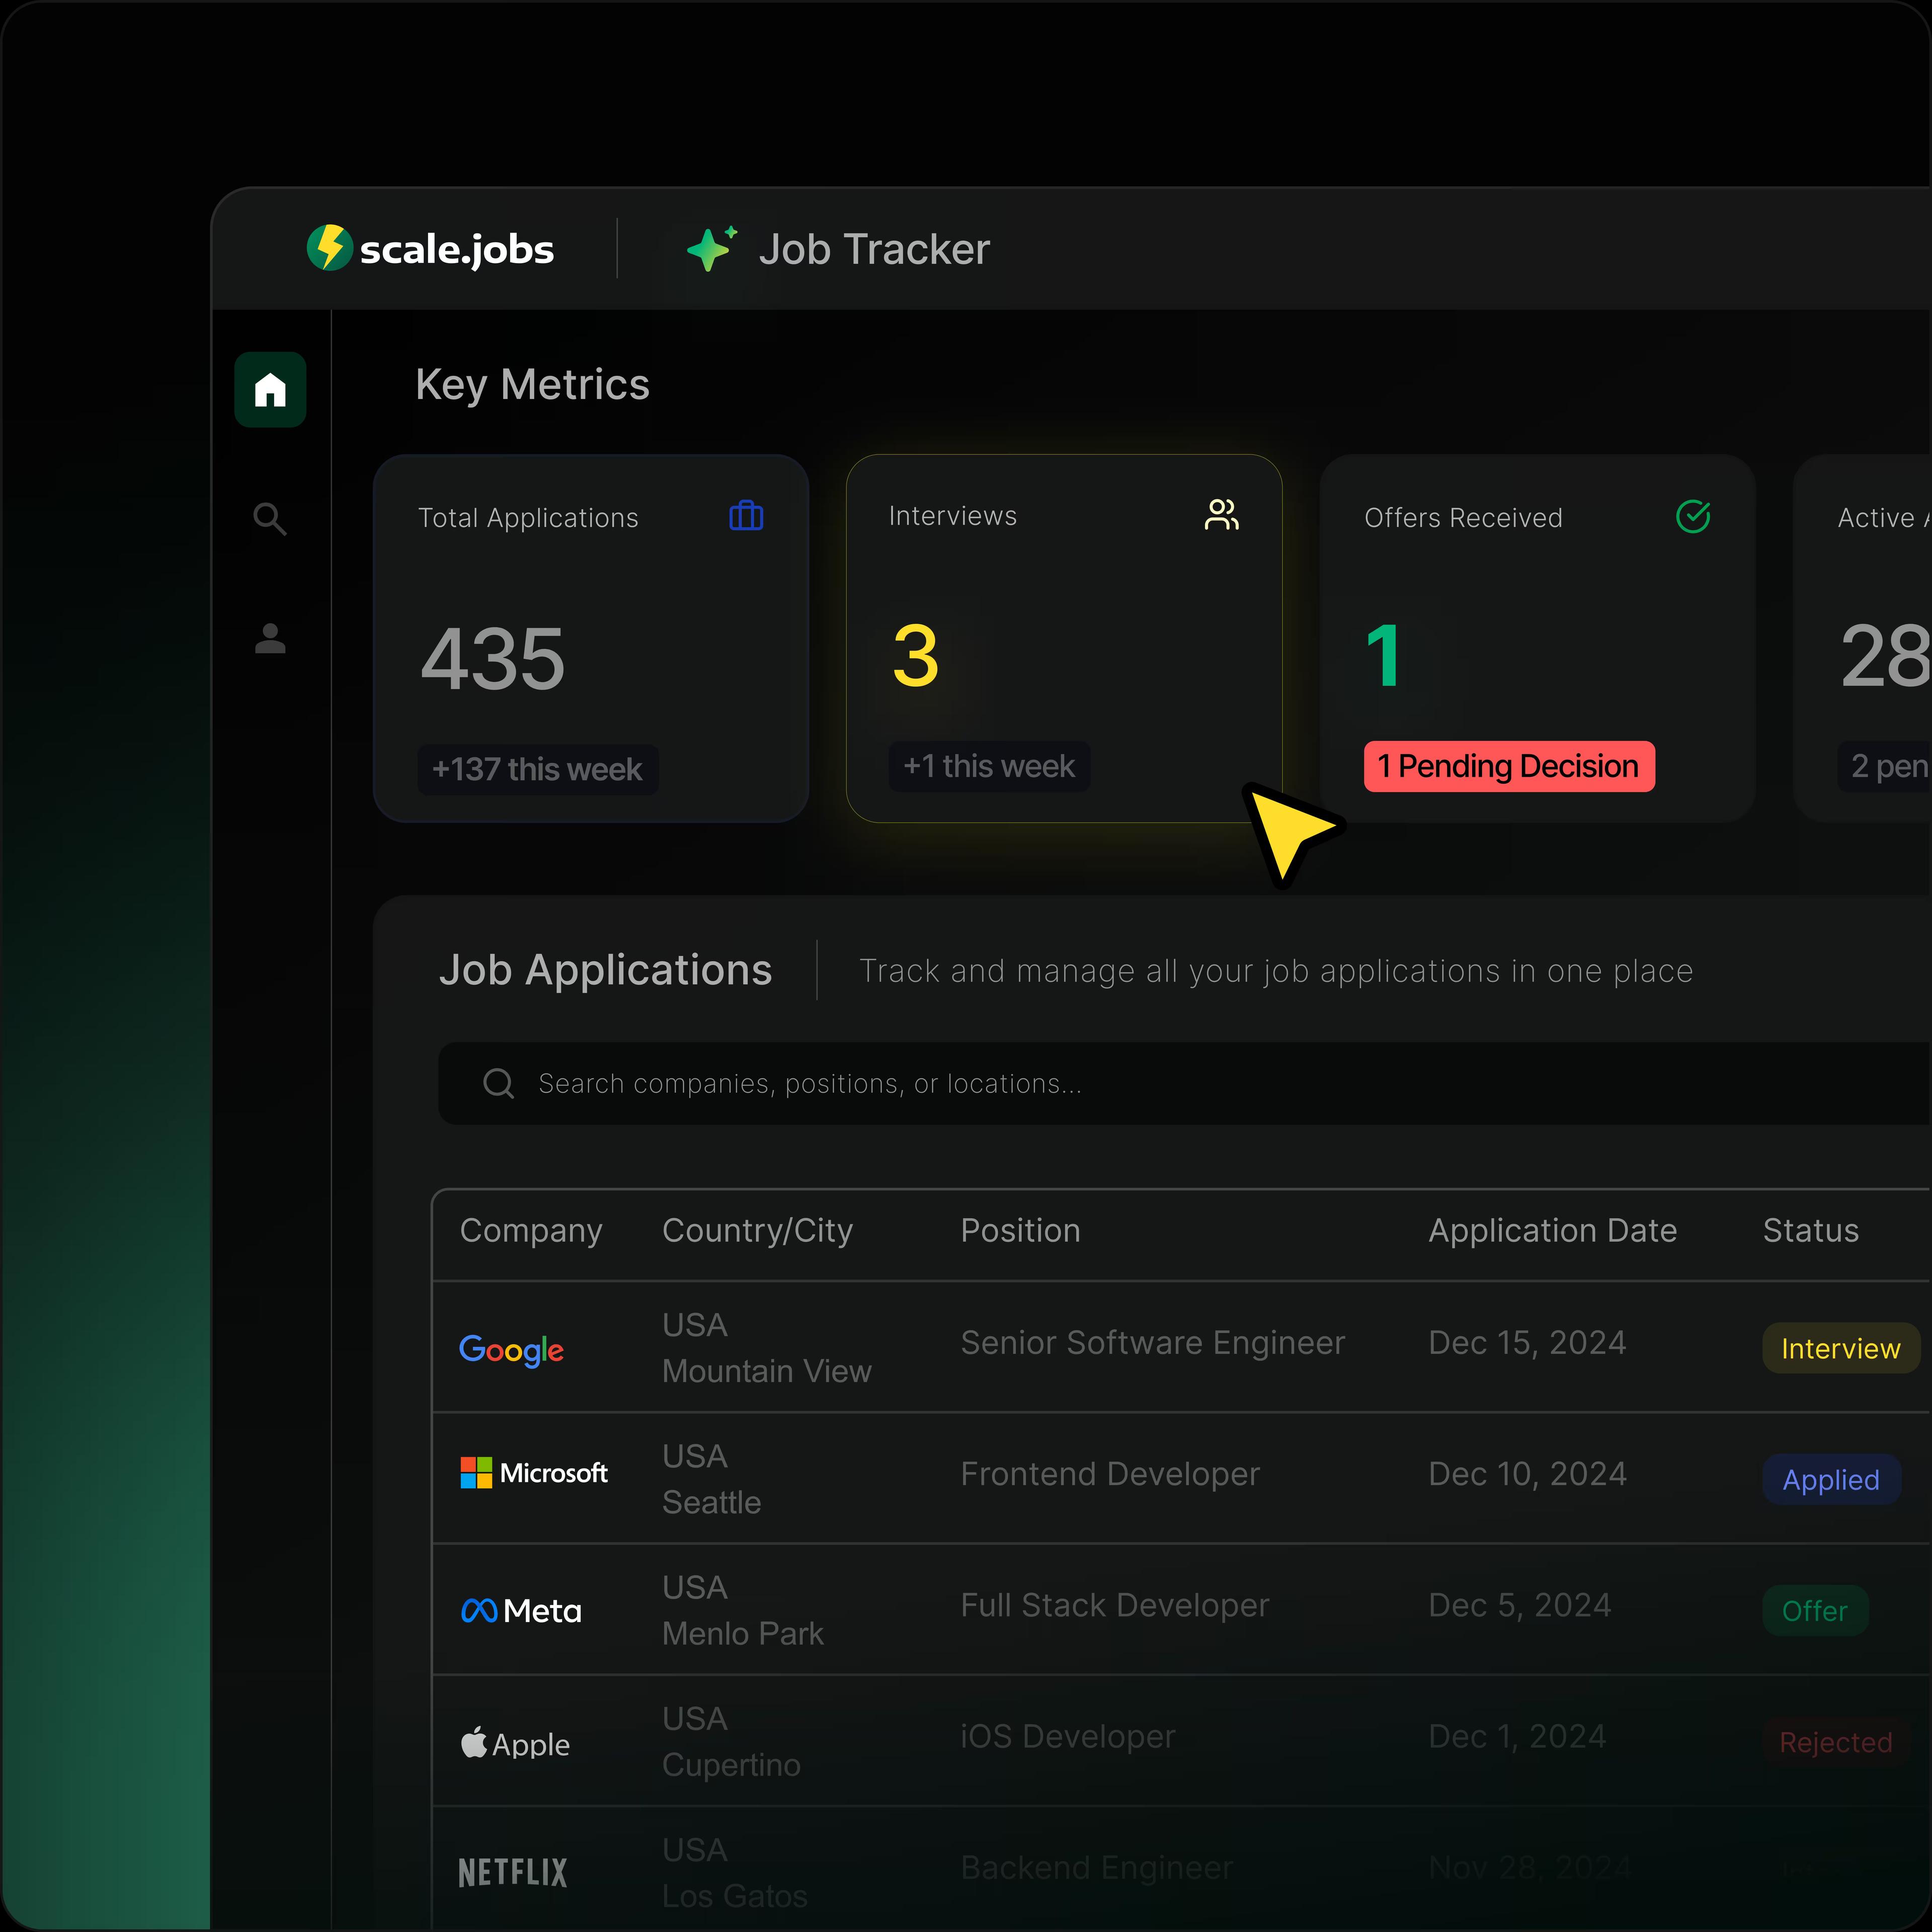Click the Applied status badge for Microsoft
Viewport: 1932px width, 1932px height.
pyautogui.click(x=1830, y=1480)
